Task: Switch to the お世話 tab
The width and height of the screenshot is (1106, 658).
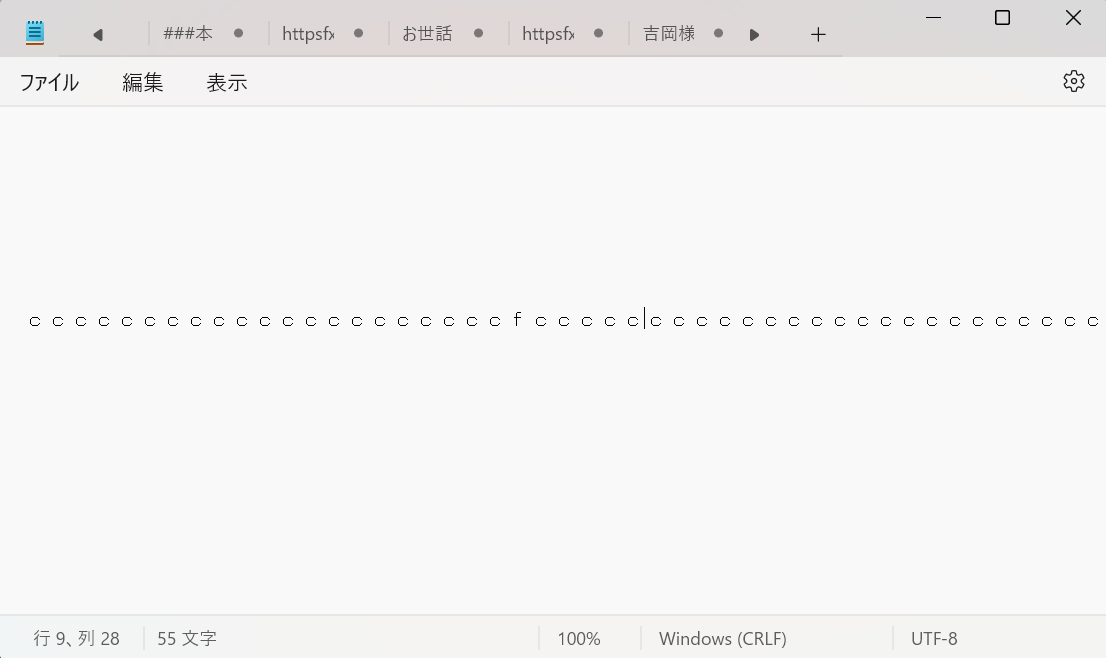Action: pos(428,34)
